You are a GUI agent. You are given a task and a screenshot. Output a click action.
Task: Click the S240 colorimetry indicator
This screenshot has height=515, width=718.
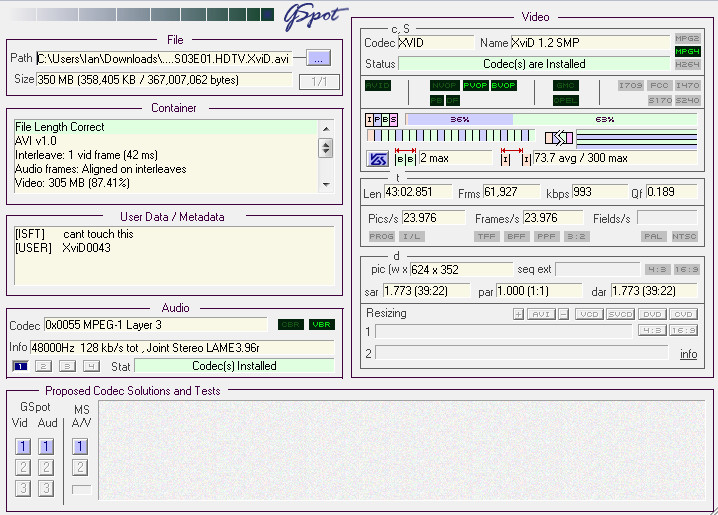coord(687,100)
